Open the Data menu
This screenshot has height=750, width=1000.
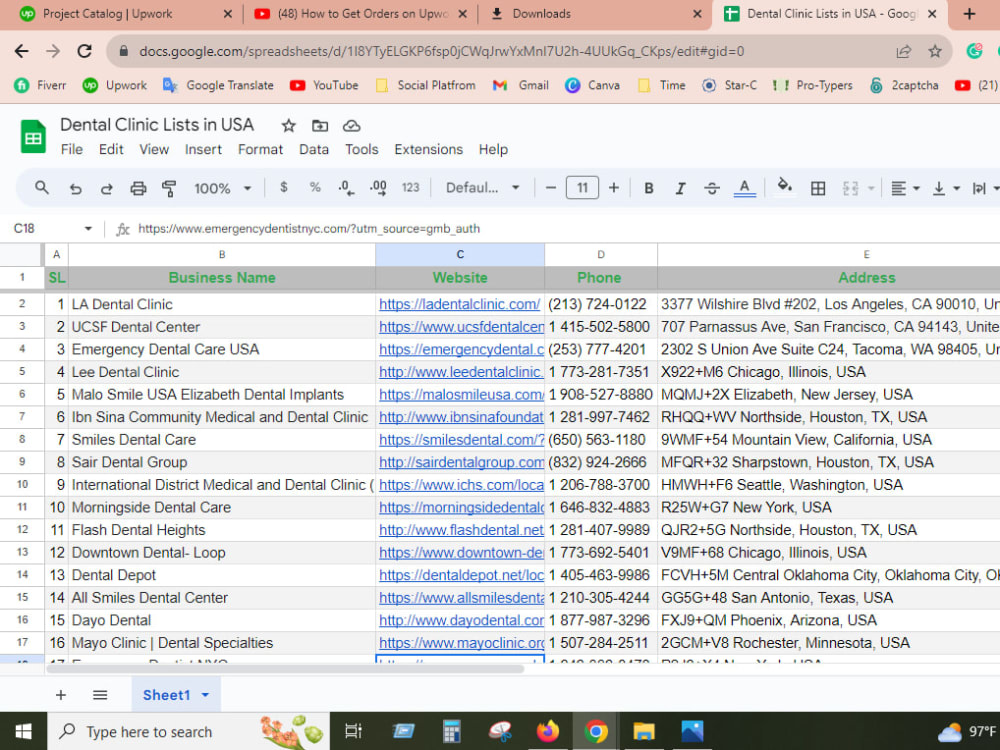[314, 149]
